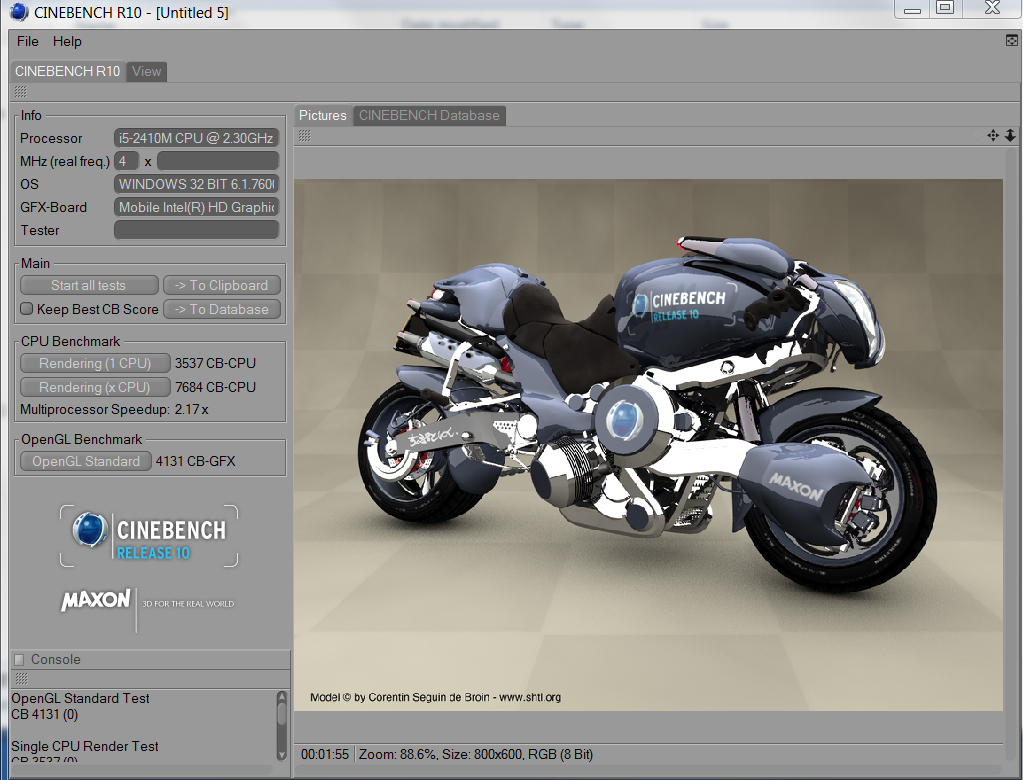Run the Rendering (x CPU) test
Screen dimensions: 1023x780
95,387
